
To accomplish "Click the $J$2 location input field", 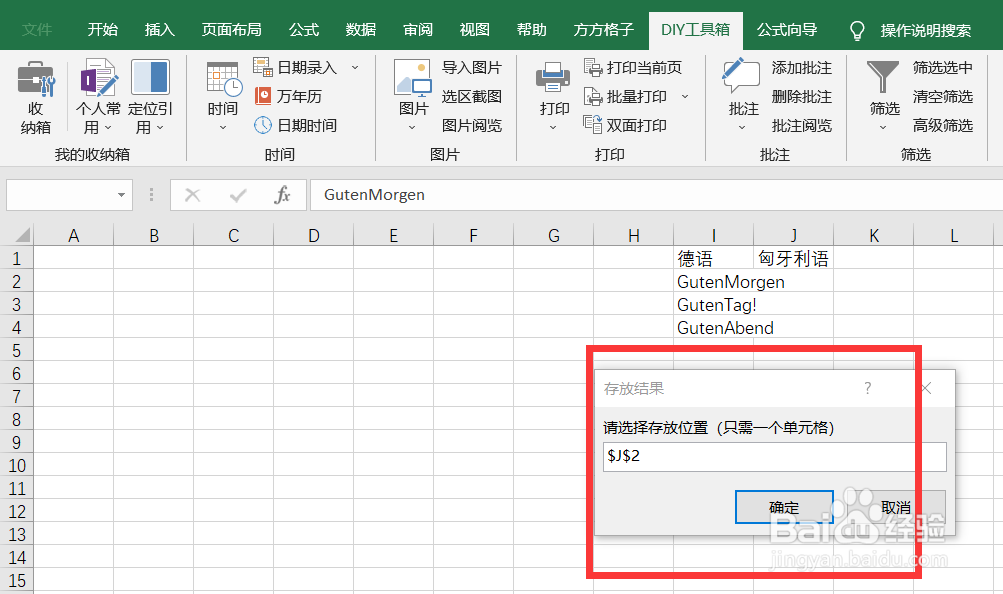I will tap(774, 457).
